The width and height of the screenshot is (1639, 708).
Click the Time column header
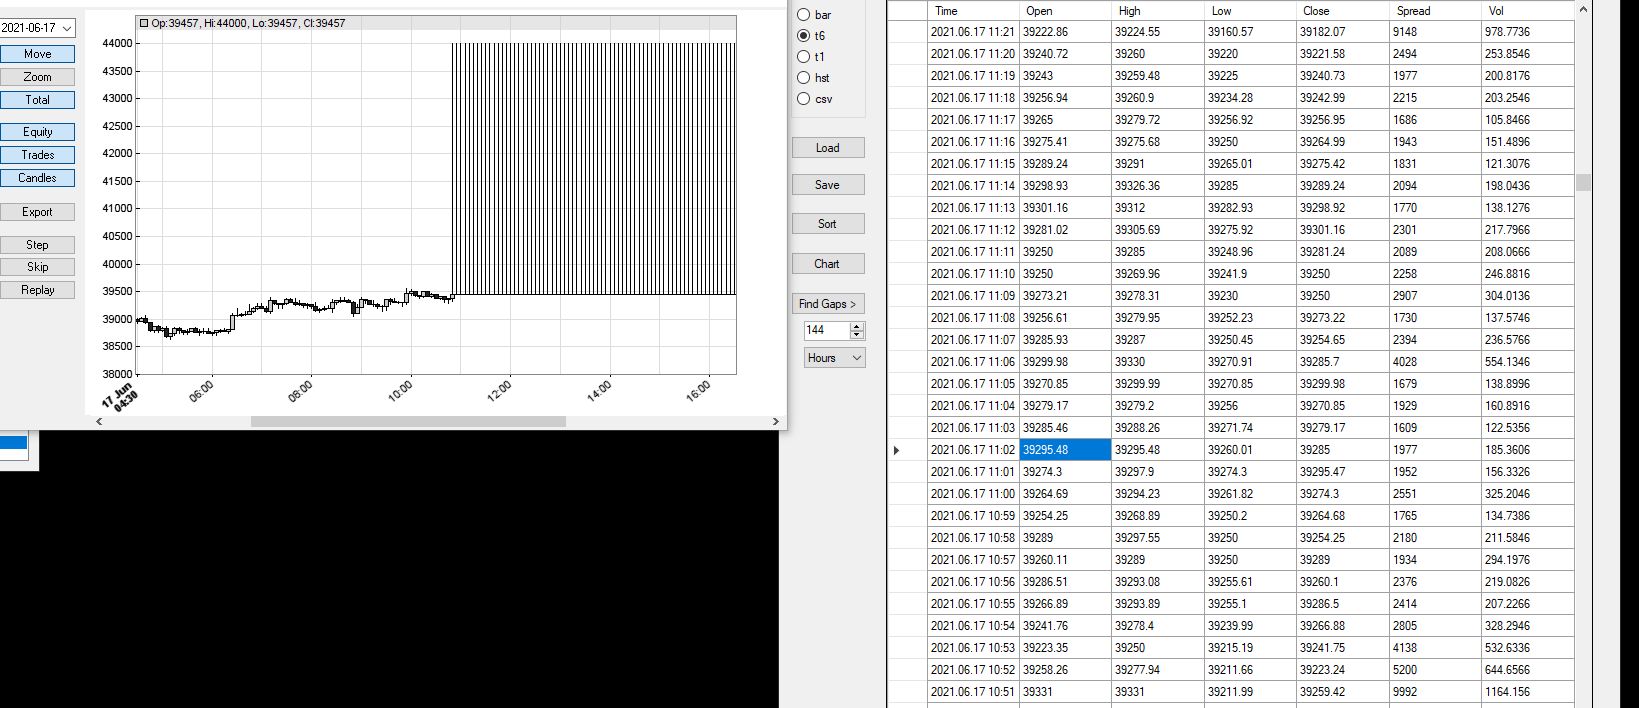946,11
